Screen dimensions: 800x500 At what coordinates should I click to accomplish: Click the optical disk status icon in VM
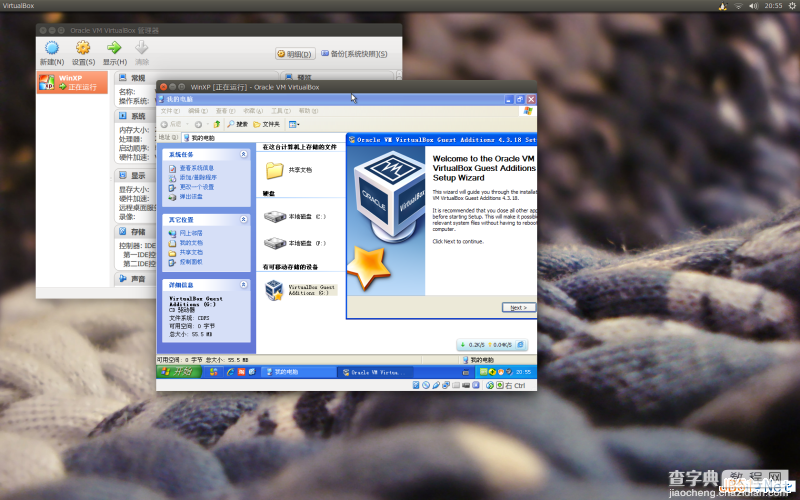pyautogui.click(x=426, y=385)
